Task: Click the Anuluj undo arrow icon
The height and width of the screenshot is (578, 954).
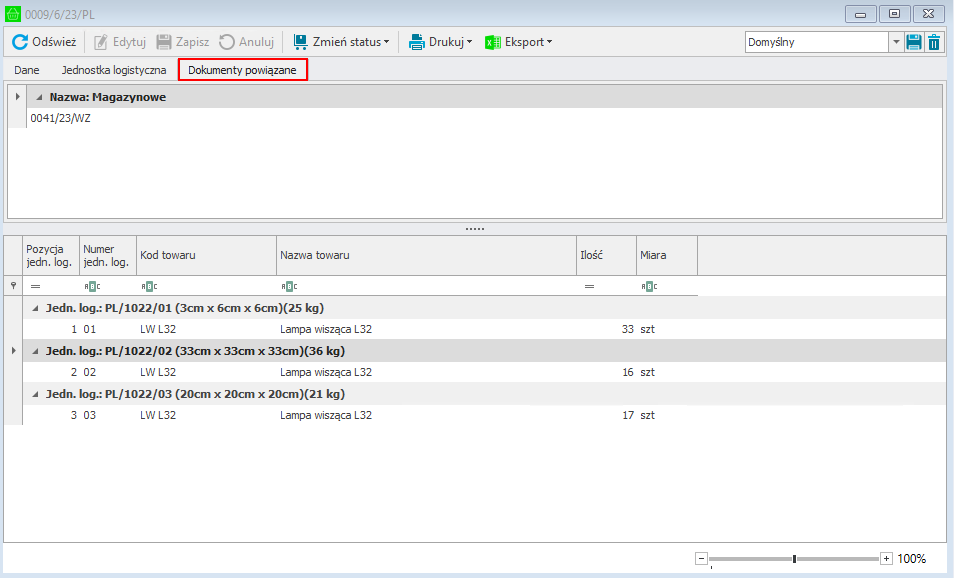Action: (x=227, y=42)
